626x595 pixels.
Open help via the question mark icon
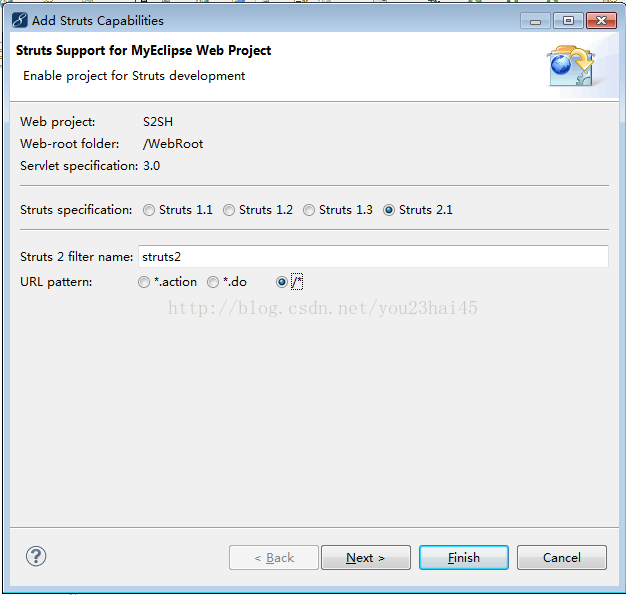(36, 556)
